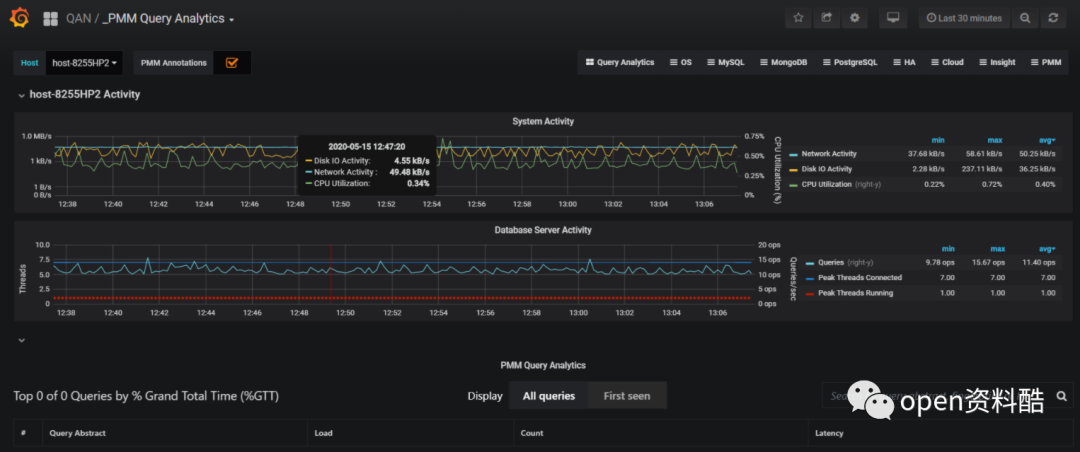Open the Query Analytics menu
This screenshot has height=452, width=1080.
click(620, 62)
